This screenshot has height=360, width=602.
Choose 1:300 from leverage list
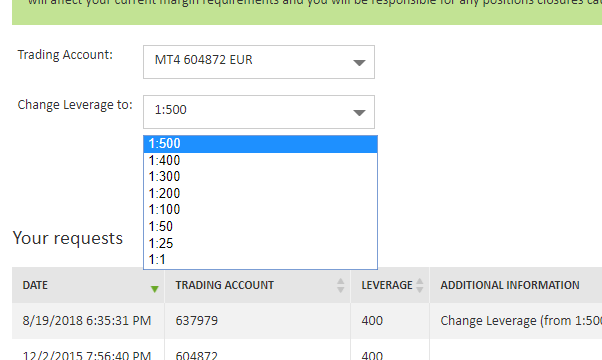pyautogui.click(x=260, y=177)
